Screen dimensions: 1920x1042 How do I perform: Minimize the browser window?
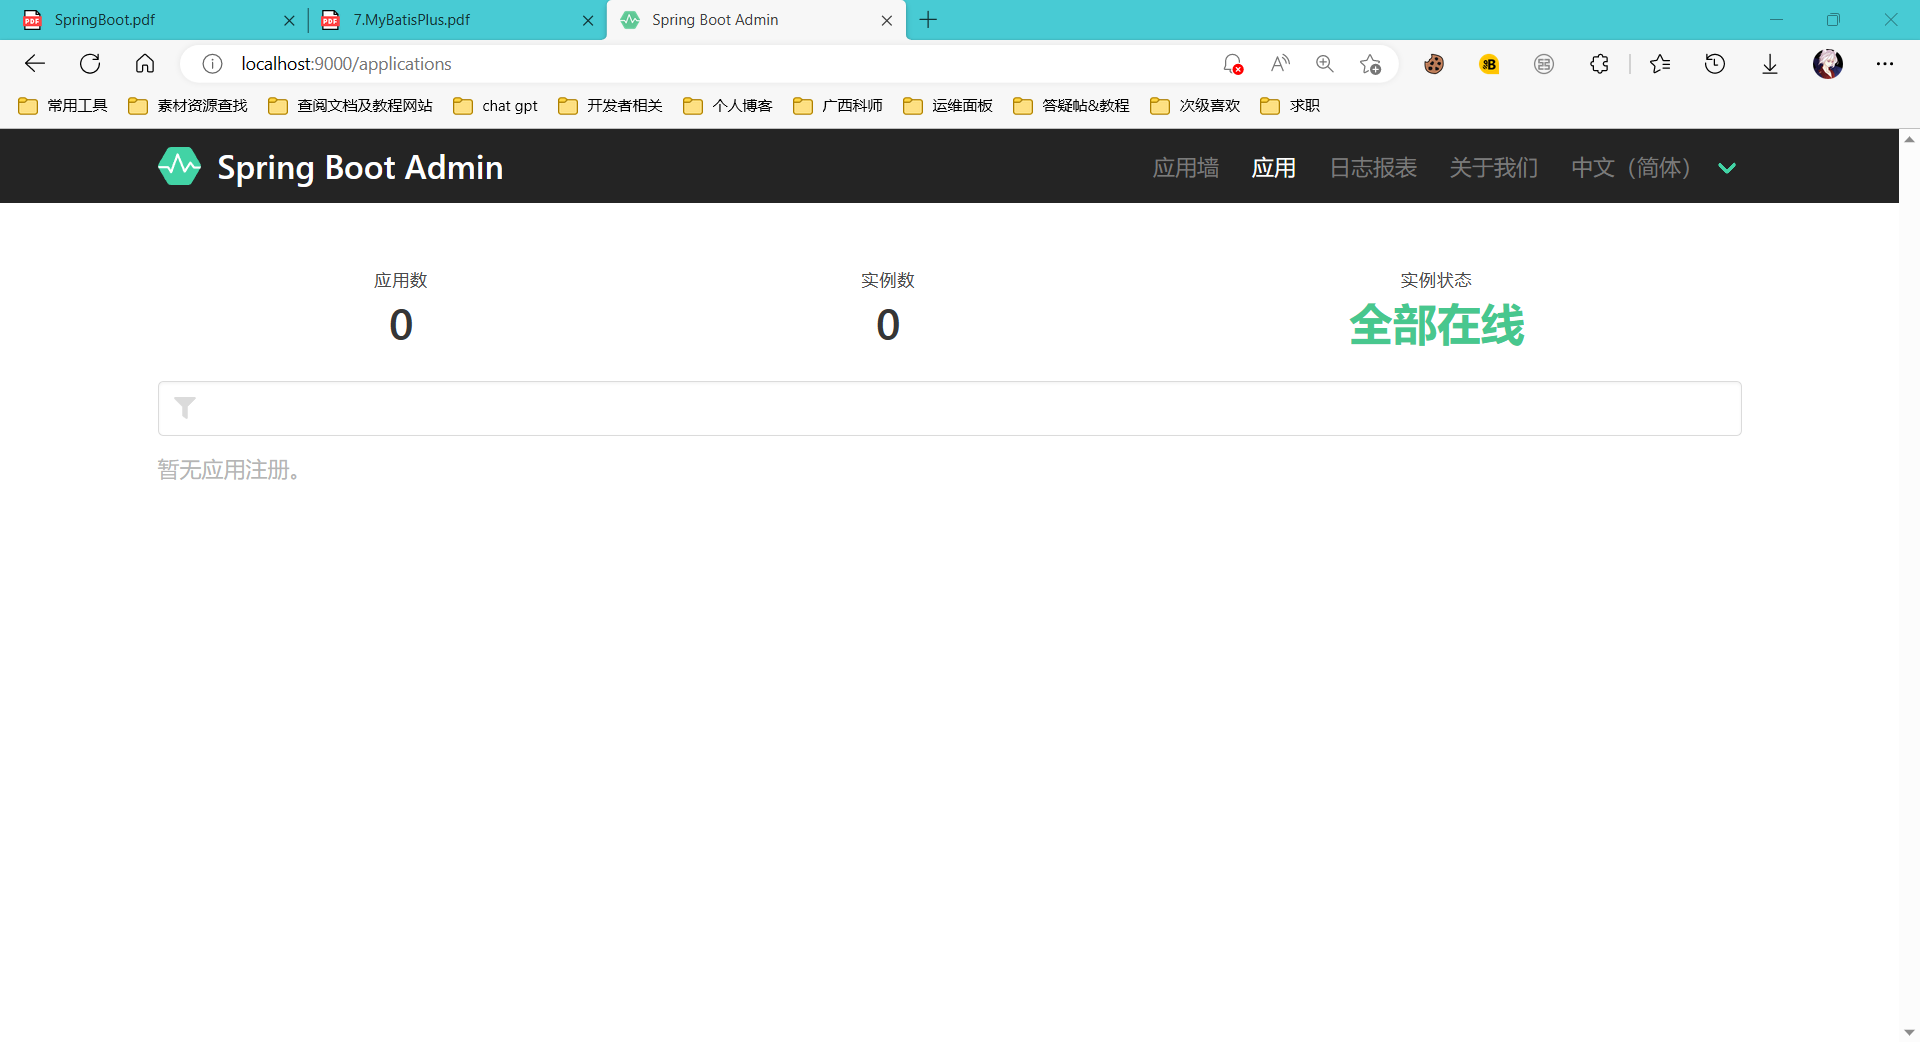(1776, 20)
